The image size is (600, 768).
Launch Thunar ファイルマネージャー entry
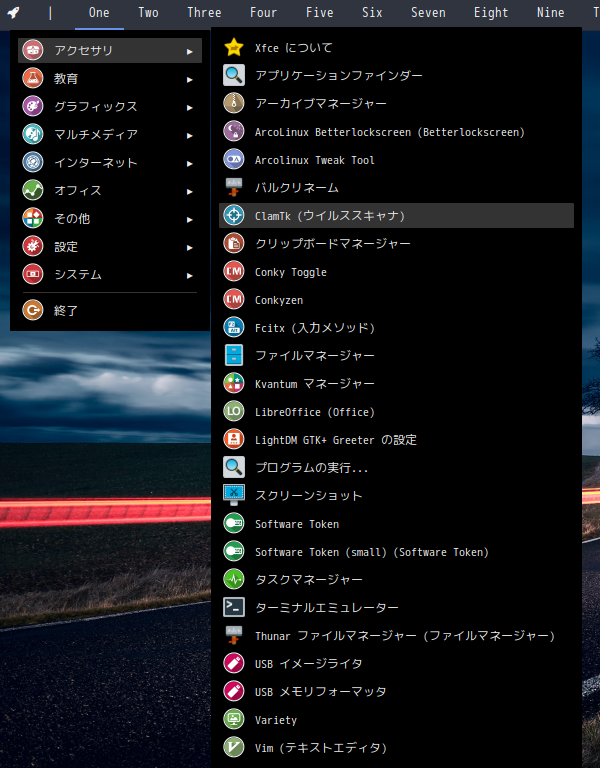pos(396,635)
